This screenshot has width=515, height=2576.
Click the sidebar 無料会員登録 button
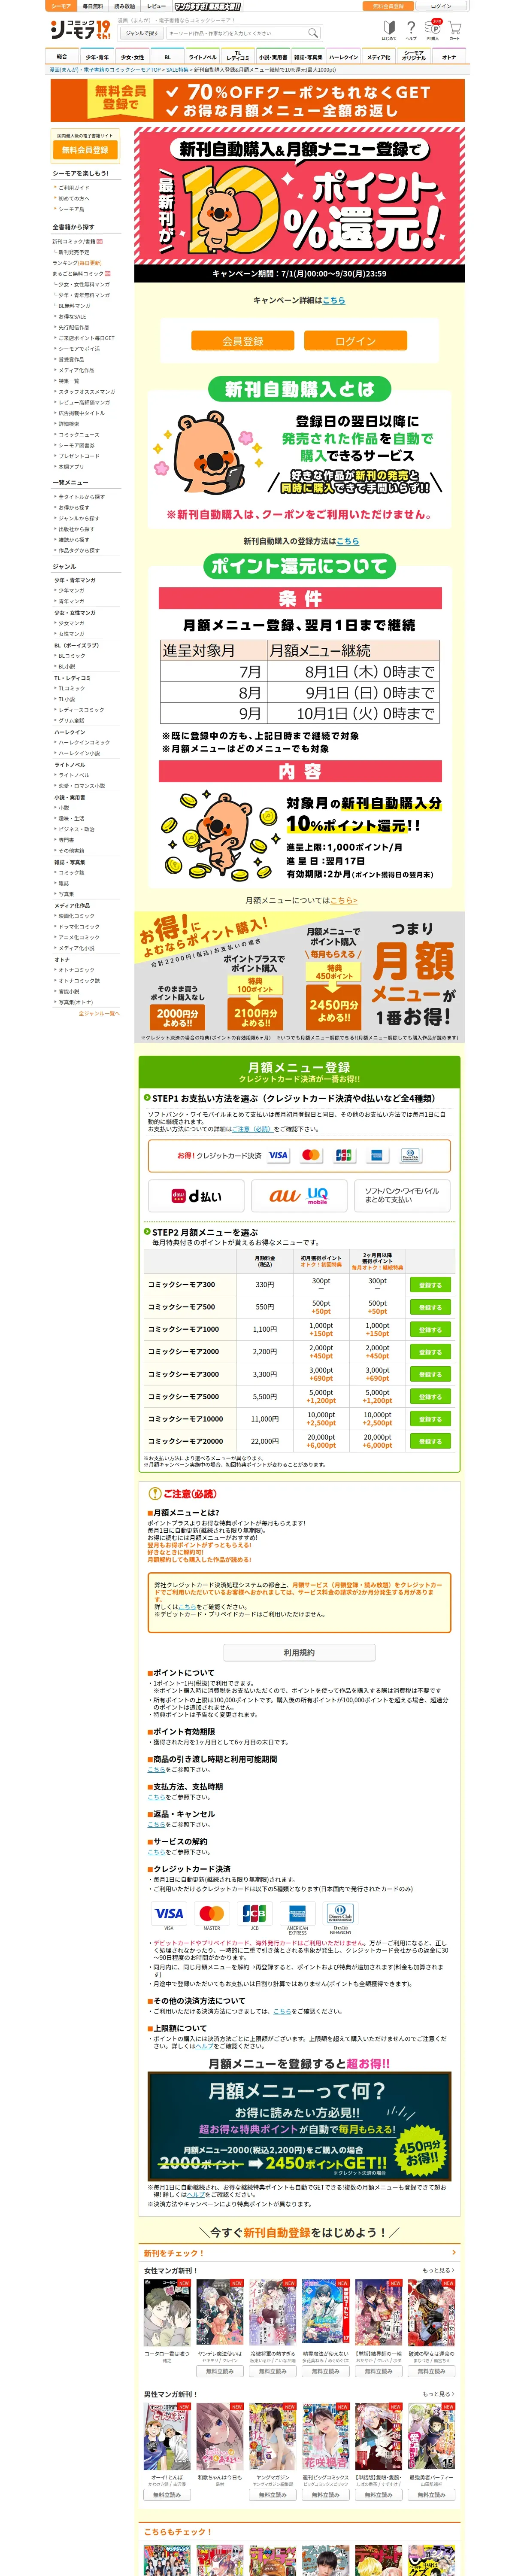pyautogui.click(x=85, y=150)
